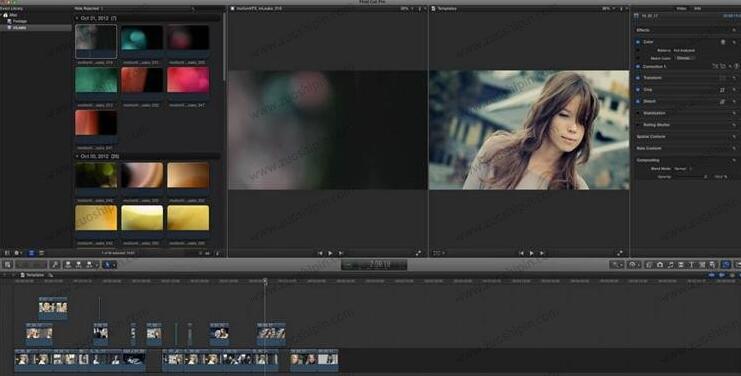Image resolution: width=741 pixels, height=376 pixels.
Task: Play the main Templates viewer
Action: click(531, 253)
